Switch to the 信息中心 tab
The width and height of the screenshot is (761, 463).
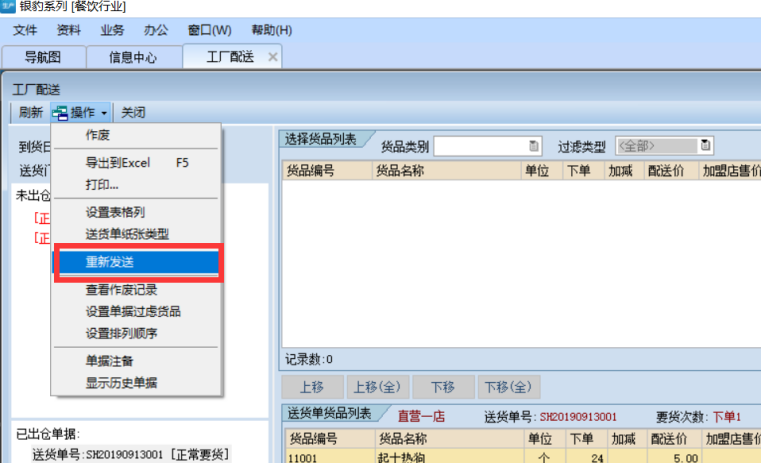pyautogui.click(x=132, y=57)
